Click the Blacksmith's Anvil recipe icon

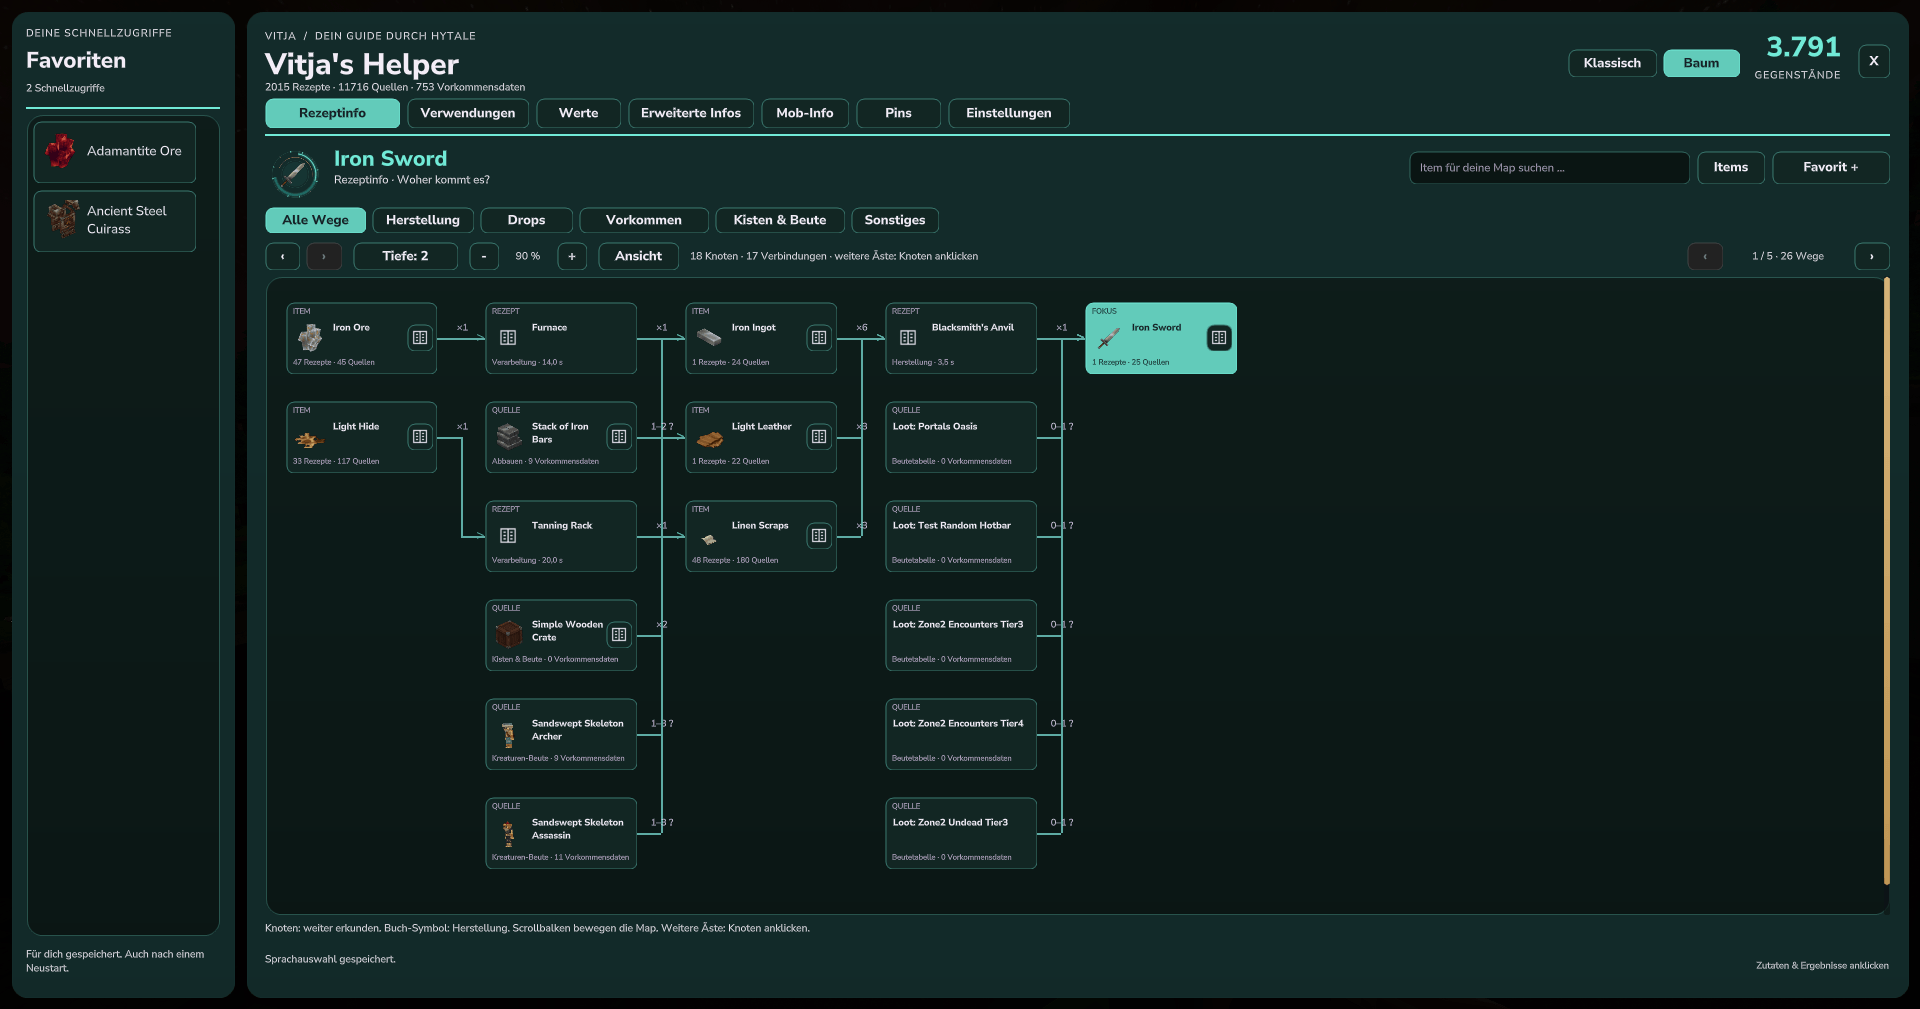click(908, 338)
